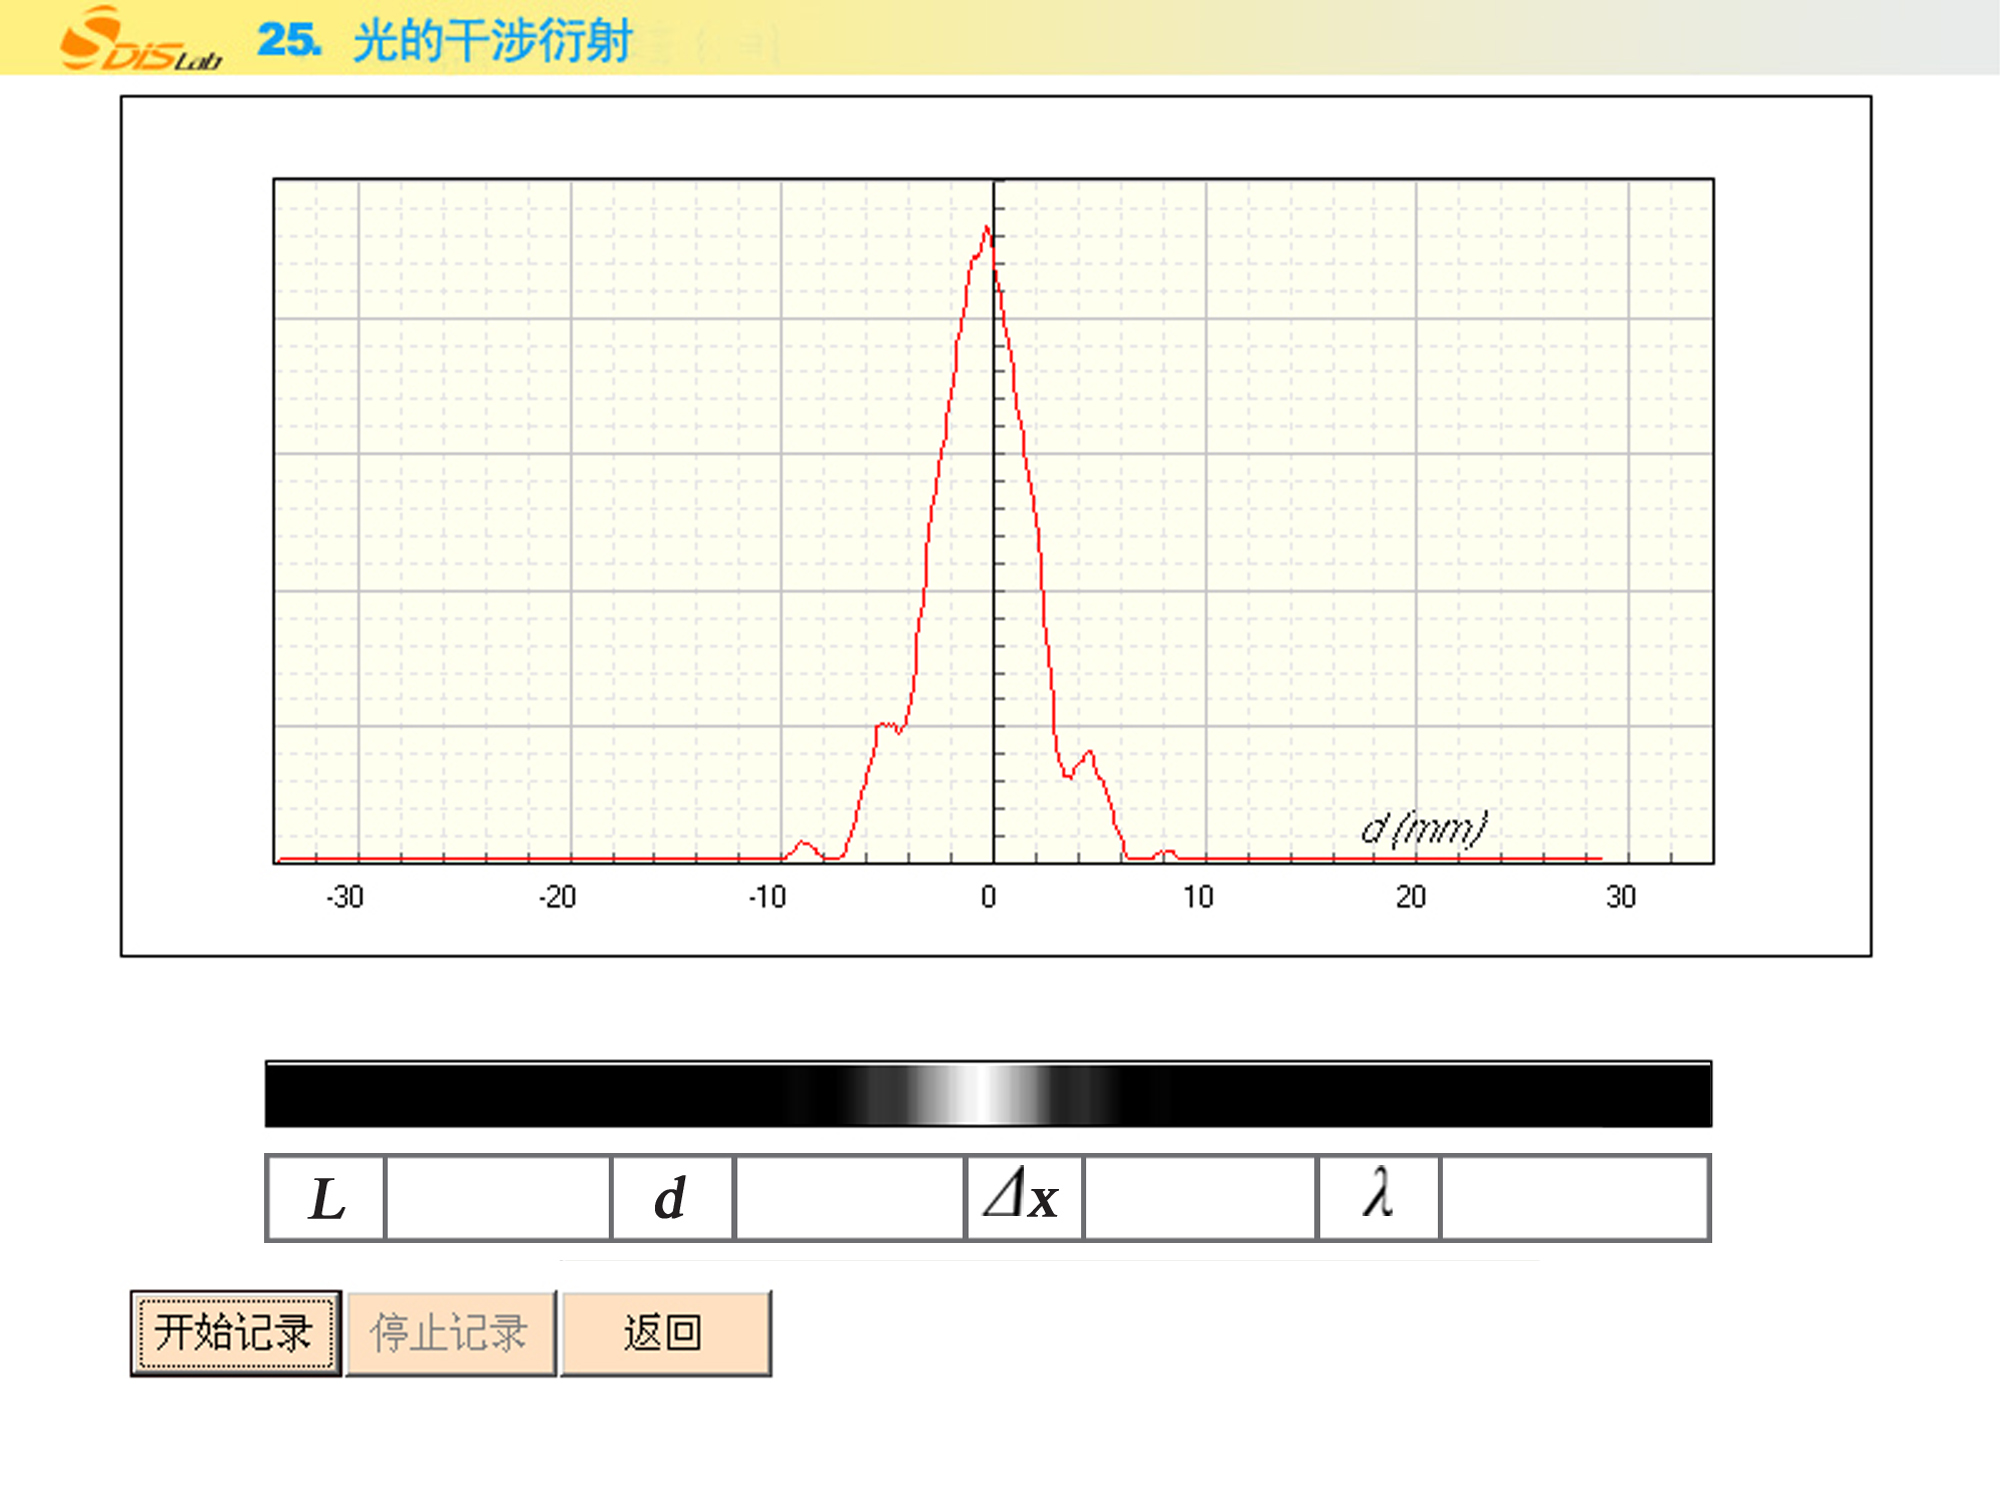Click the bright center of diffraction stripe
The image size is (2000, 1500).
[985, 1094]
